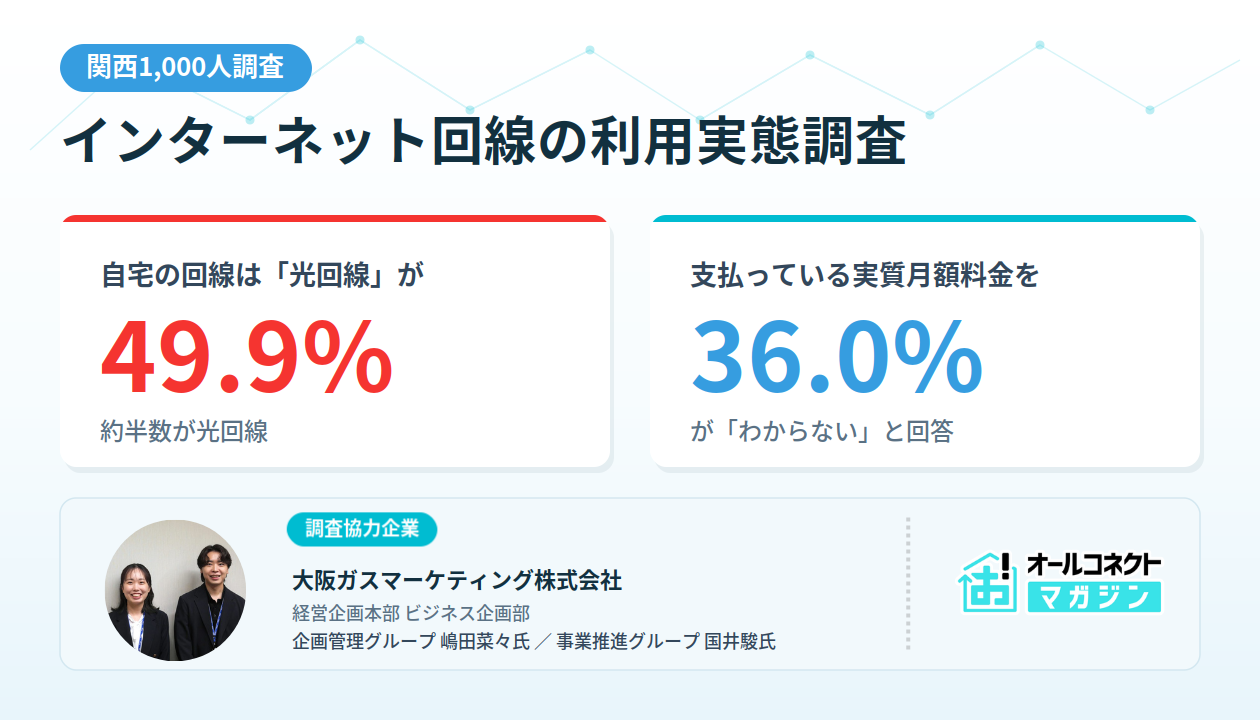Click the 経営企画本部 ビジネス企画部 line
This screenshot has width=1260, height=720.
tap(410, 613)
